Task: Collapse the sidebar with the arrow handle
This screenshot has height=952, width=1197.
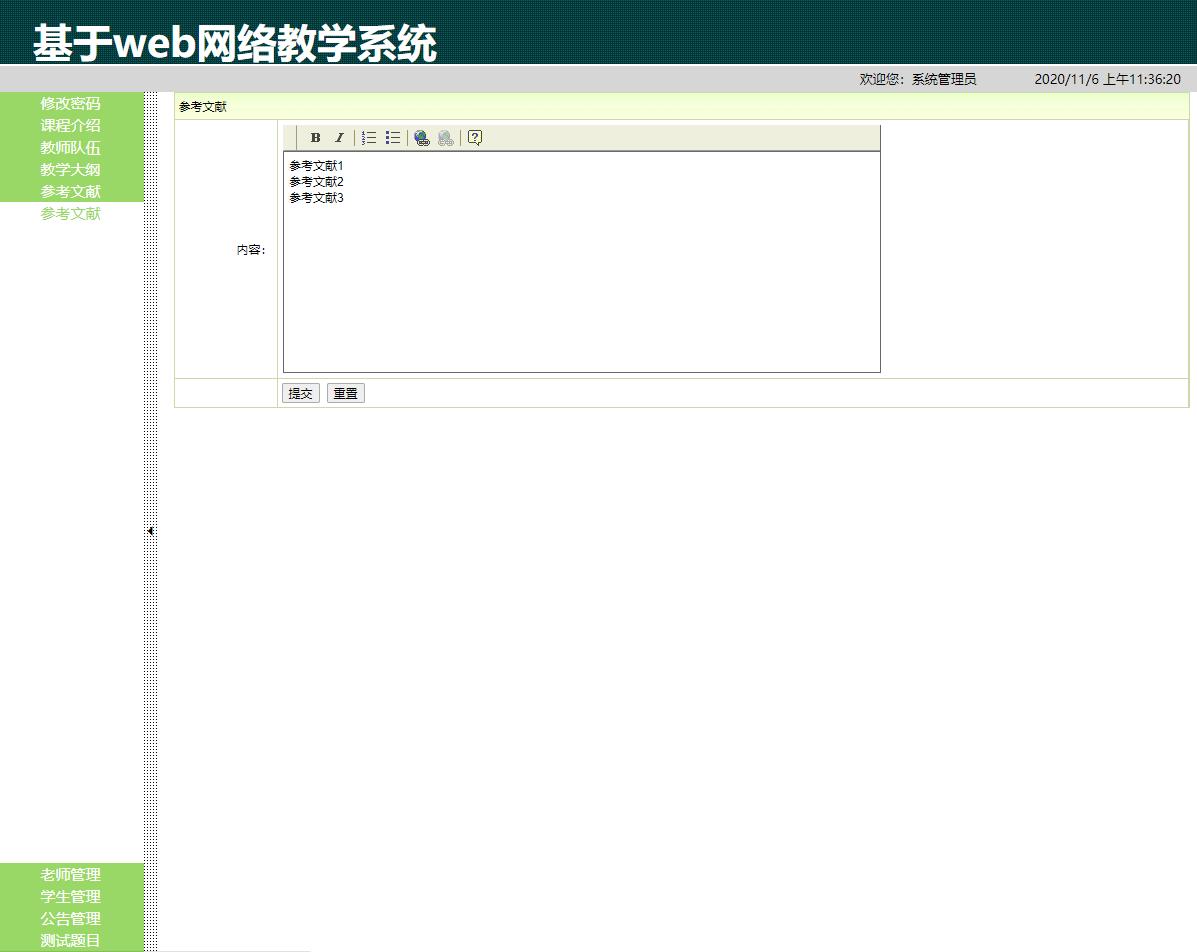Action: coord(150,531)
